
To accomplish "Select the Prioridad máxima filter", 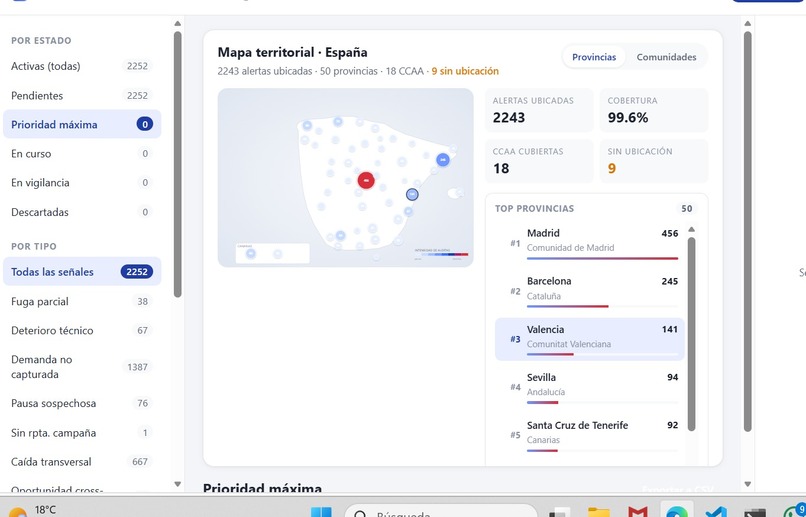I will pyautogui.click(x=82, y=124).
